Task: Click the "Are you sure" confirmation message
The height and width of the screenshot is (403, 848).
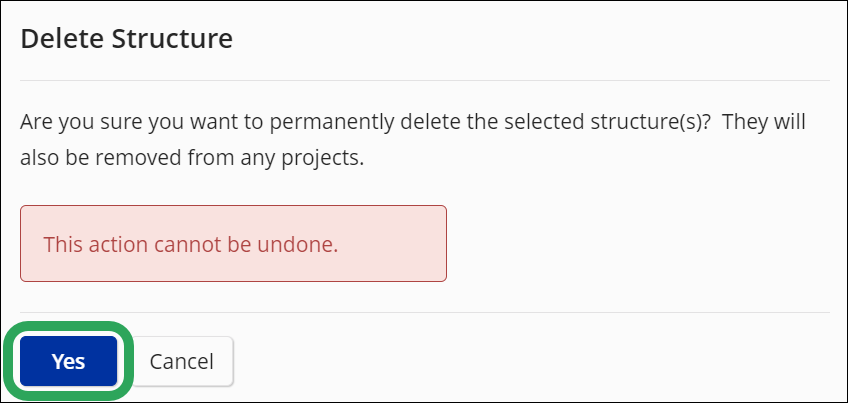Action: click(x=412, y=122)
